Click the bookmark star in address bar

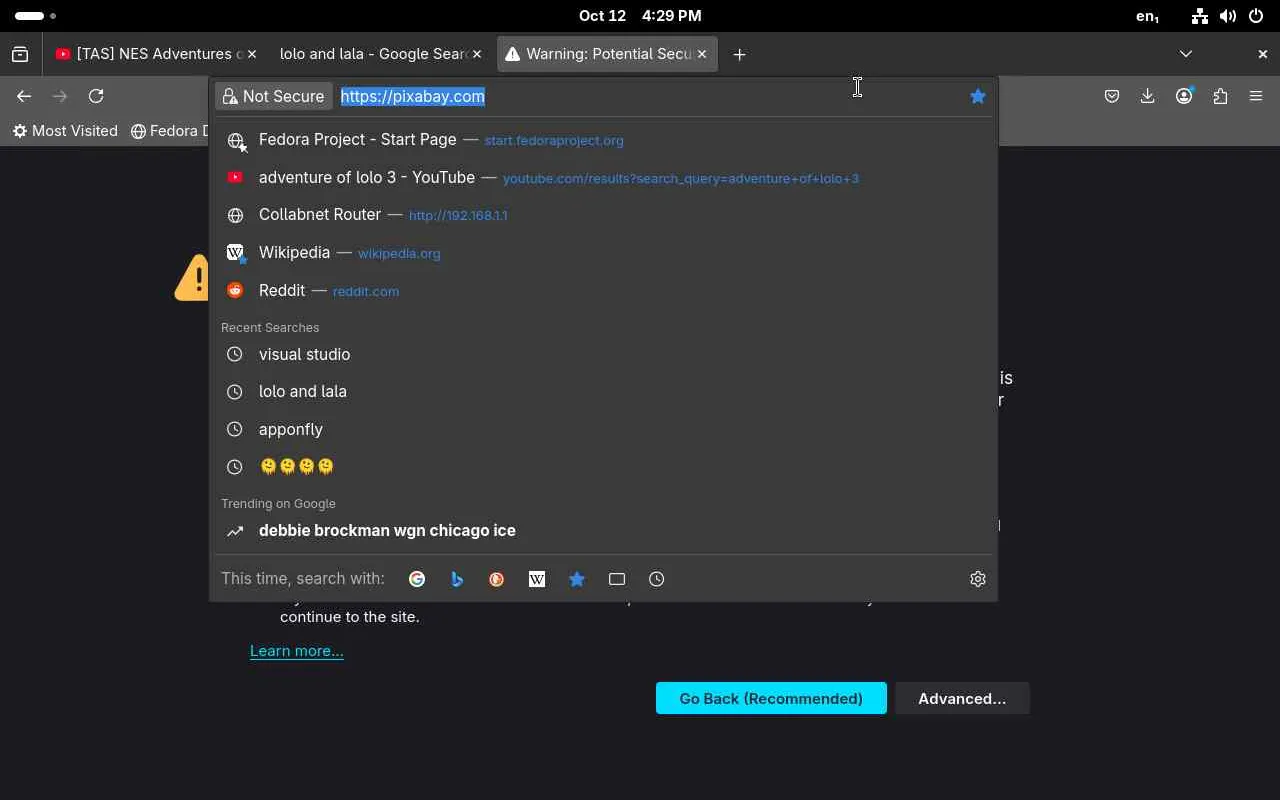point(978,96)
